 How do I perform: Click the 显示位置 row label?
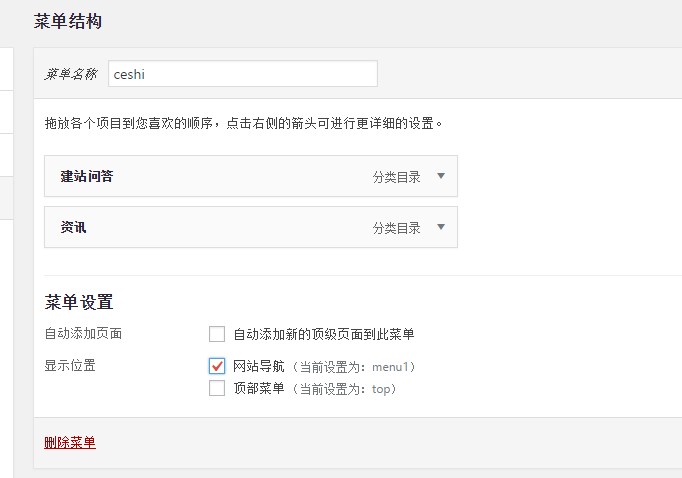point(70,366)
